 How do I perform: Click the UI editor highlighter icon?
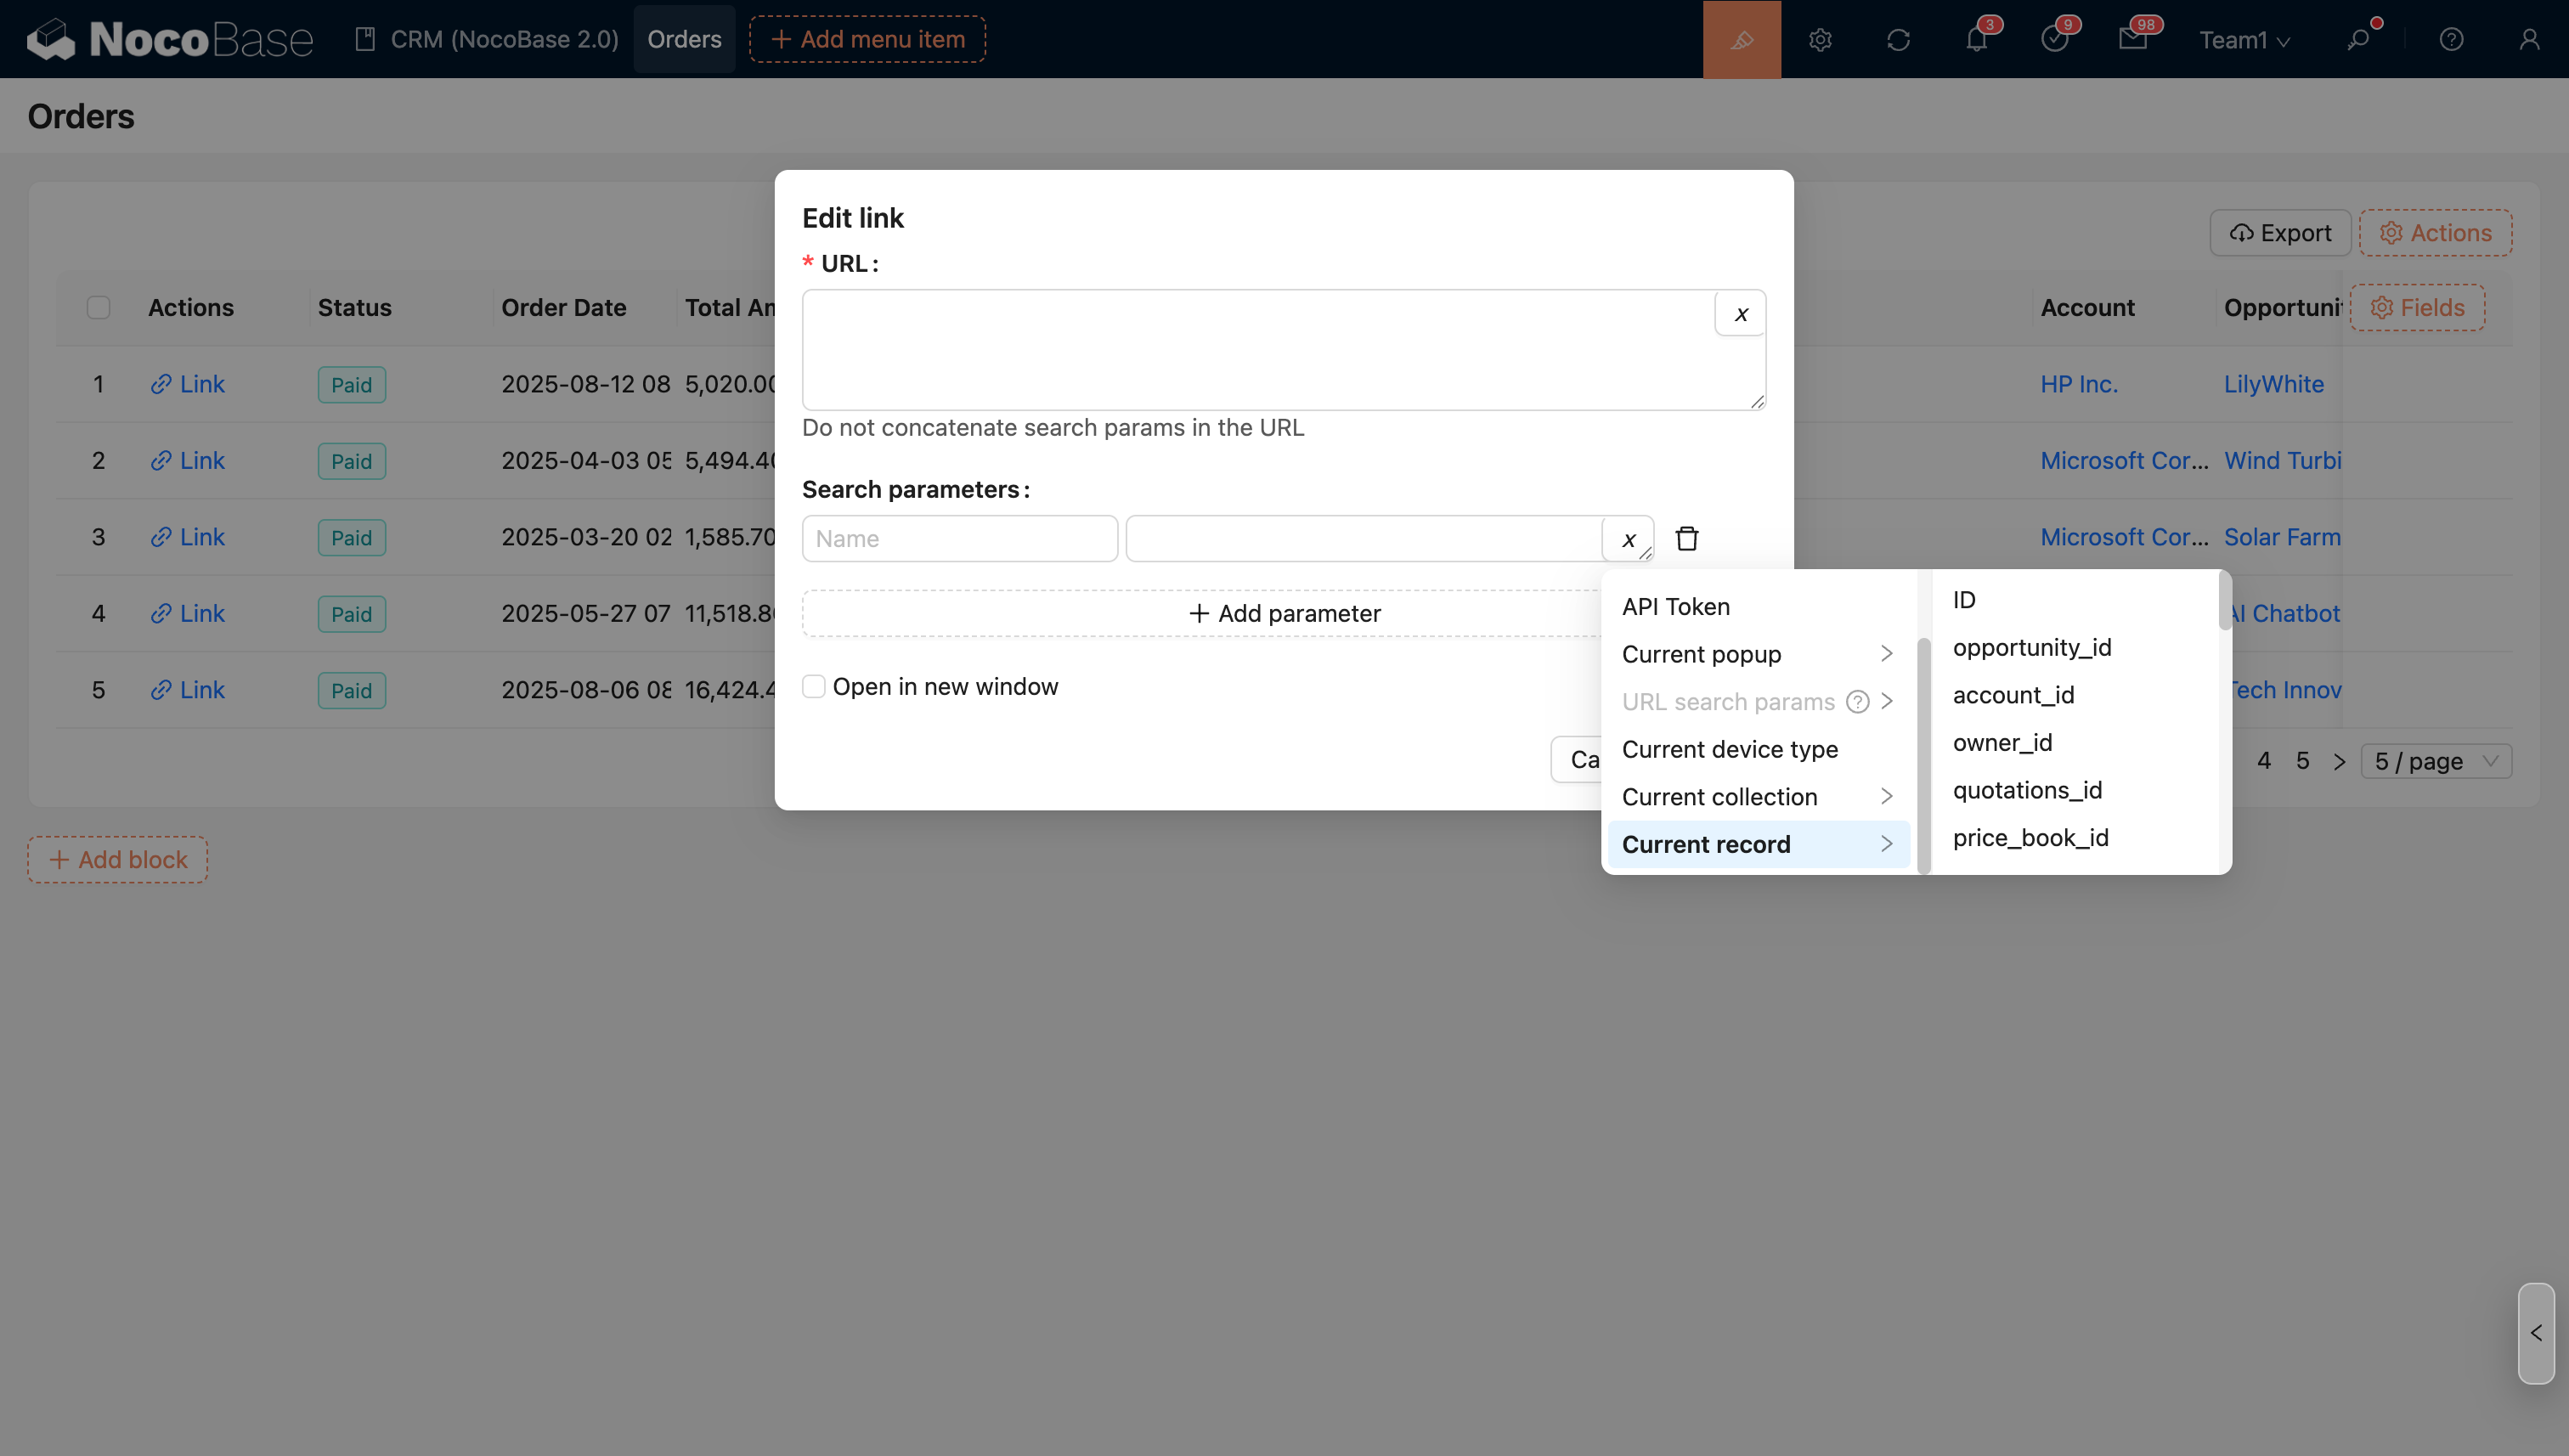point(1741,40)
